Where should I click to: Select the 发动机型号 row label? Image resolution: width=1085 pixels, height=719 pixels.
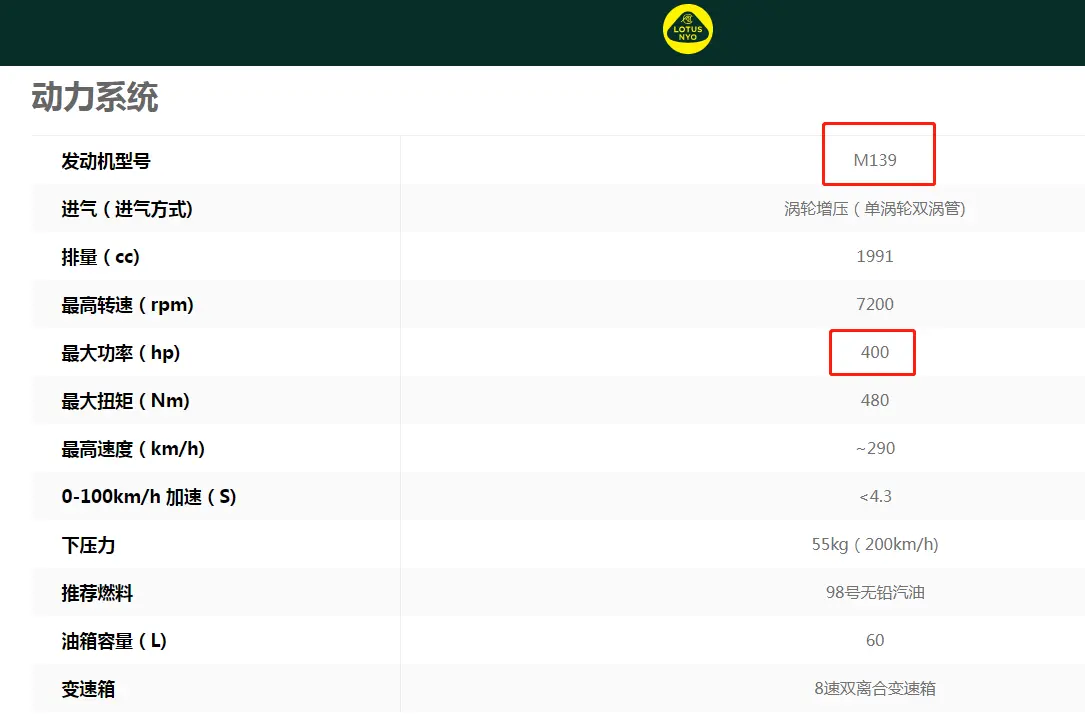tap(106, 161)
